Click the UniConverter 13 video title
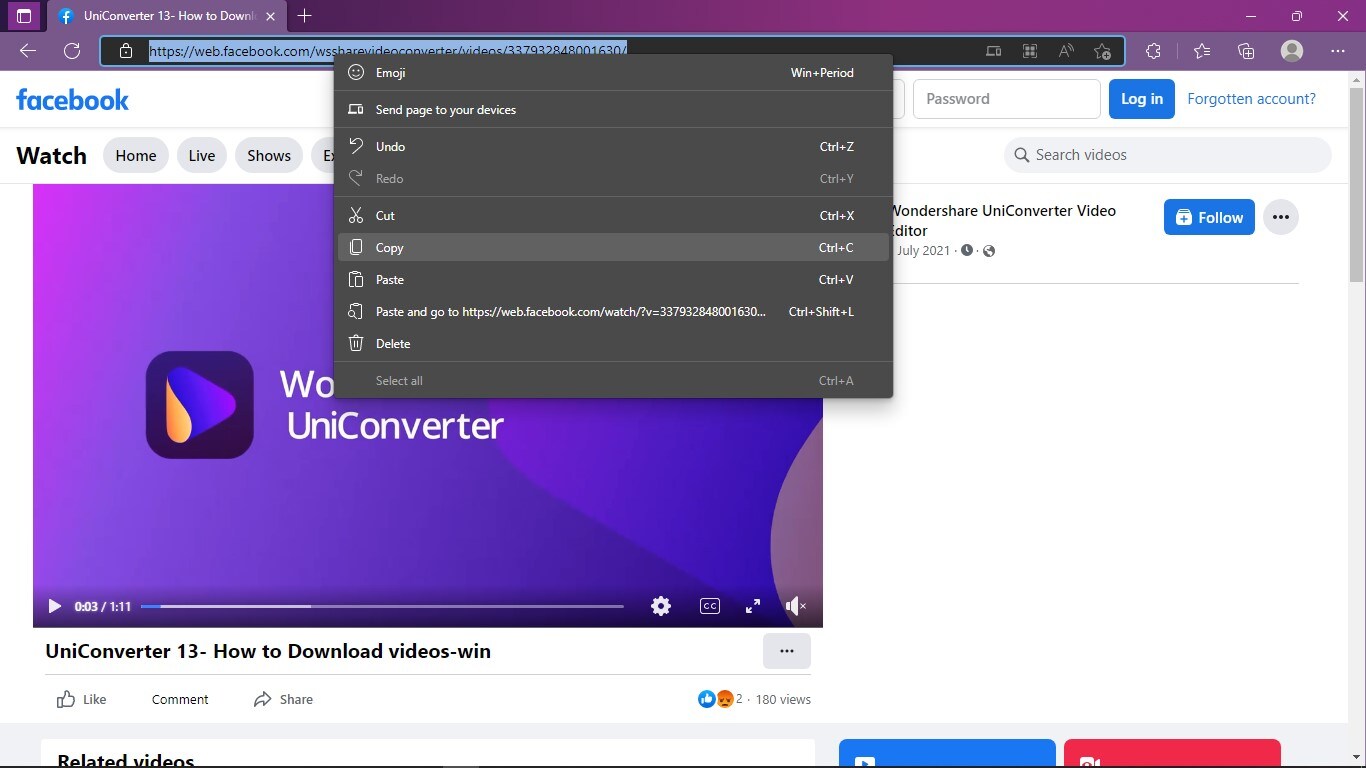1366x768 pixels. [268, 651]
